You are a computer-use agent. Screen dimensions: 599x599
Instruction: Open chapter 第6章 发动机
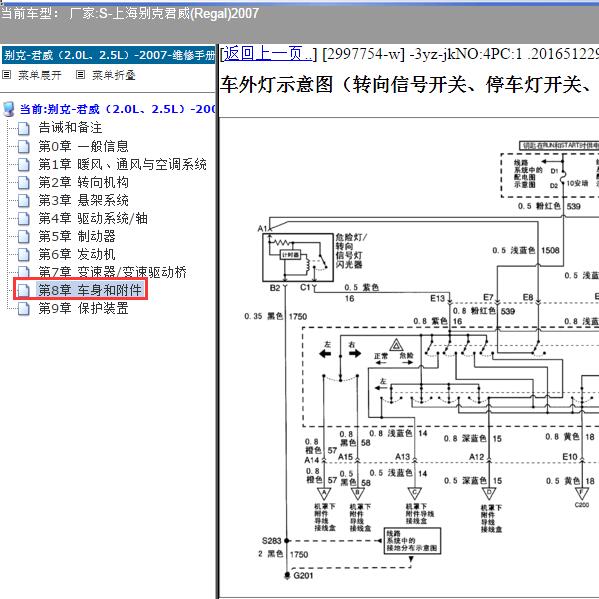[x=77, y=254]
